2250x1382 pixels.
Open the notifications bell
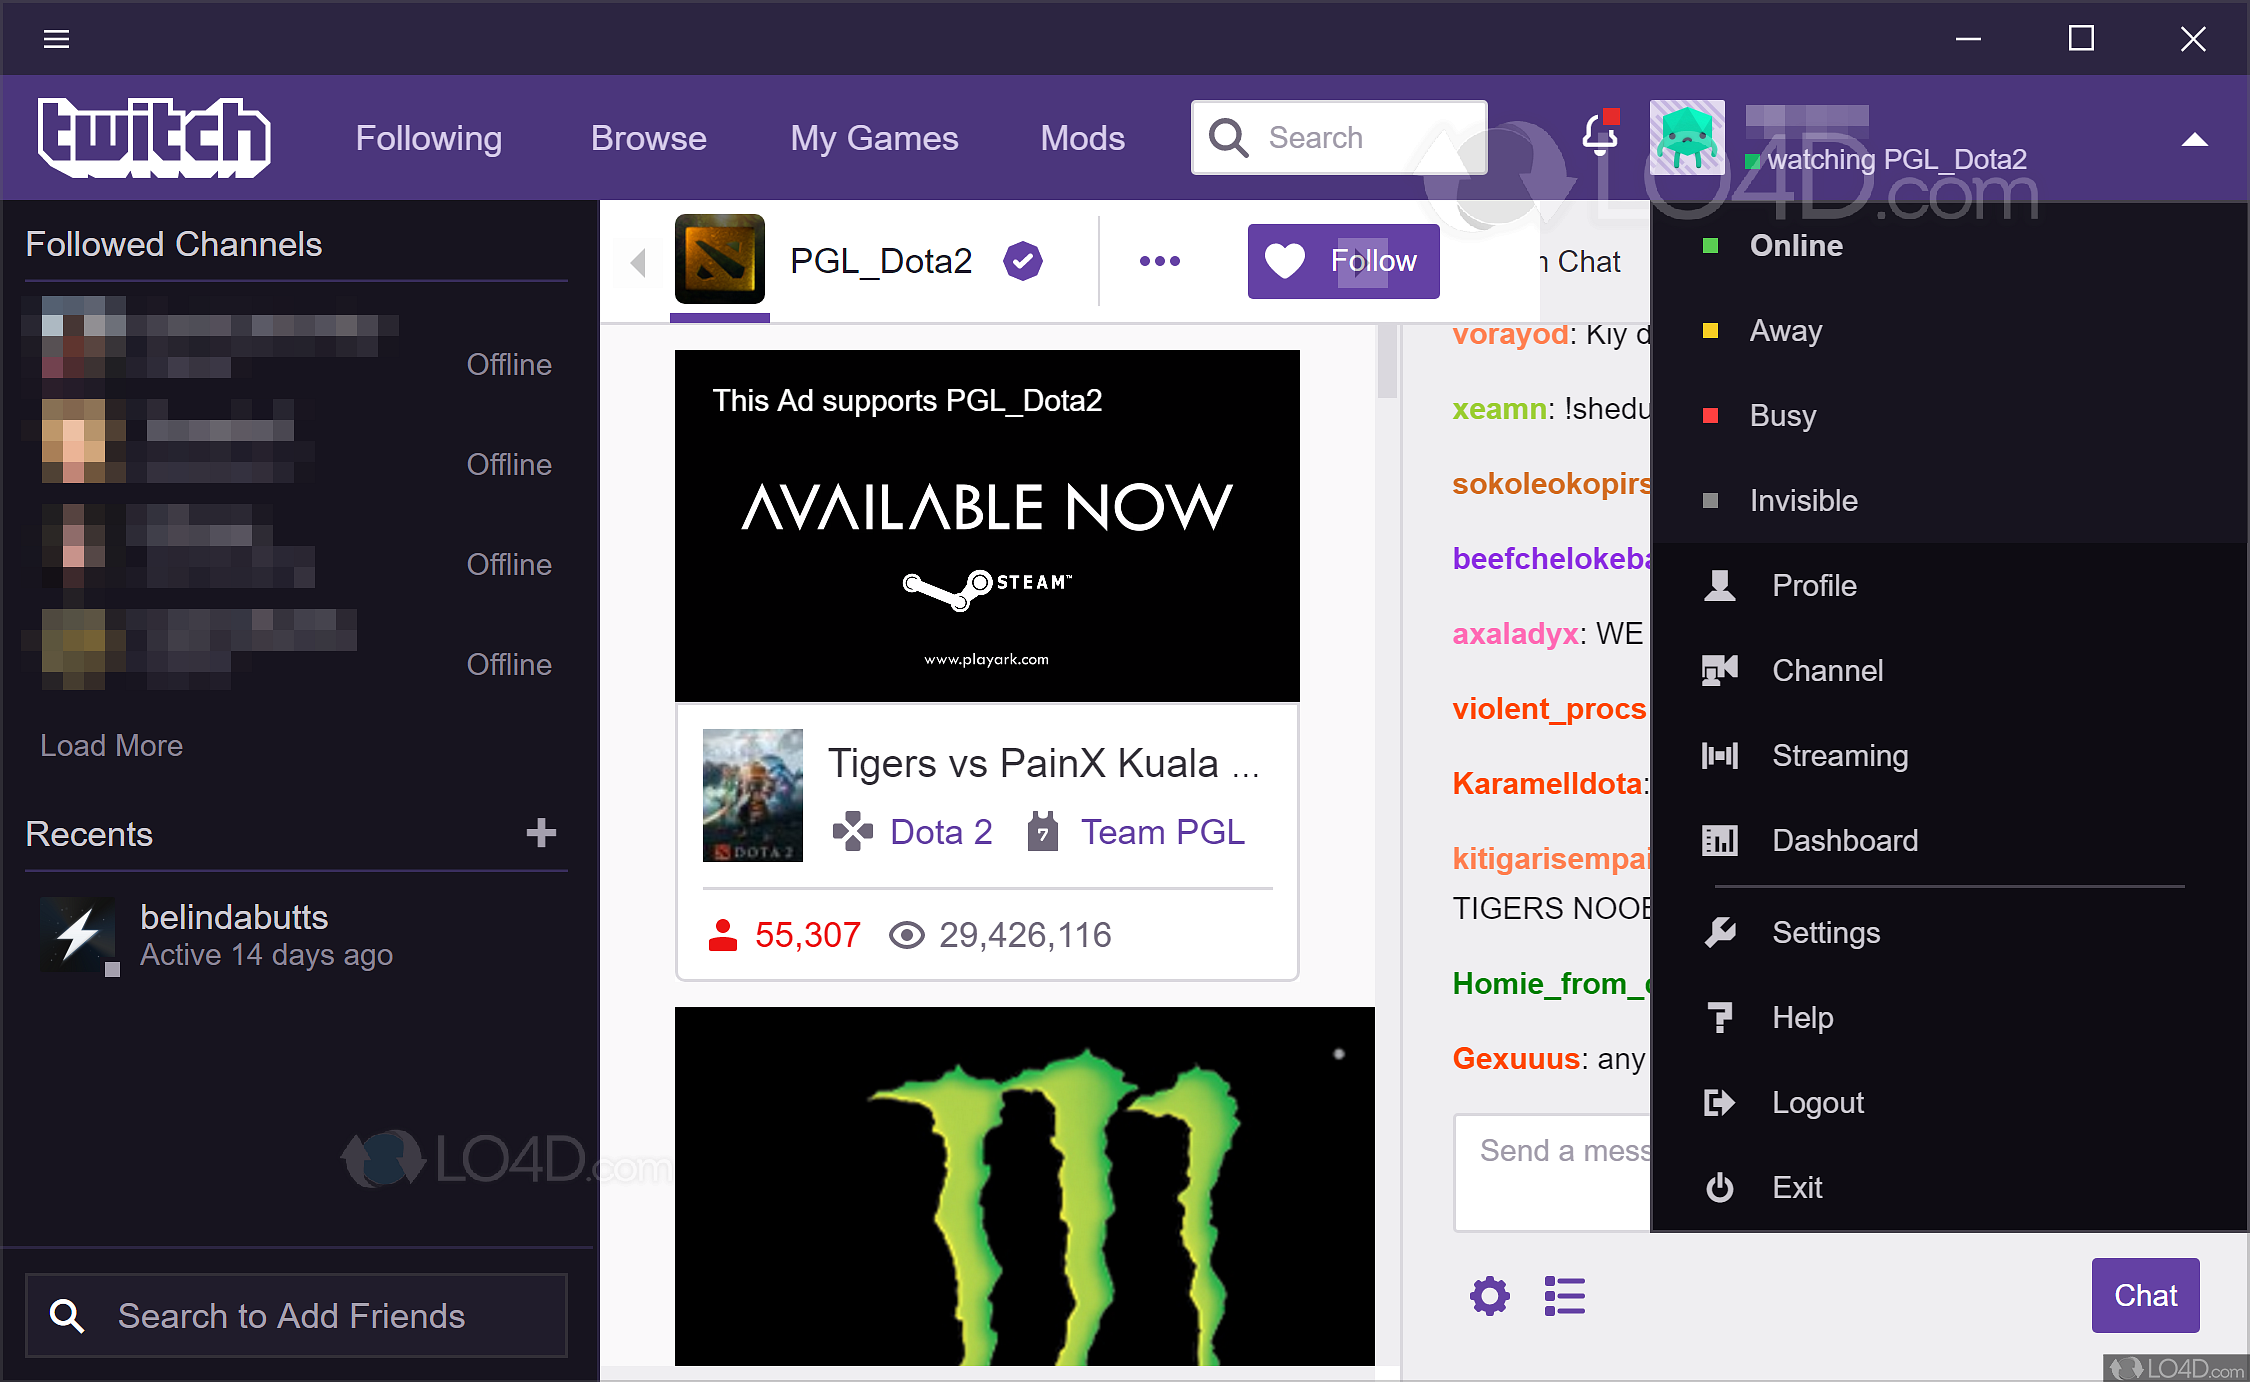[1599, 135]
